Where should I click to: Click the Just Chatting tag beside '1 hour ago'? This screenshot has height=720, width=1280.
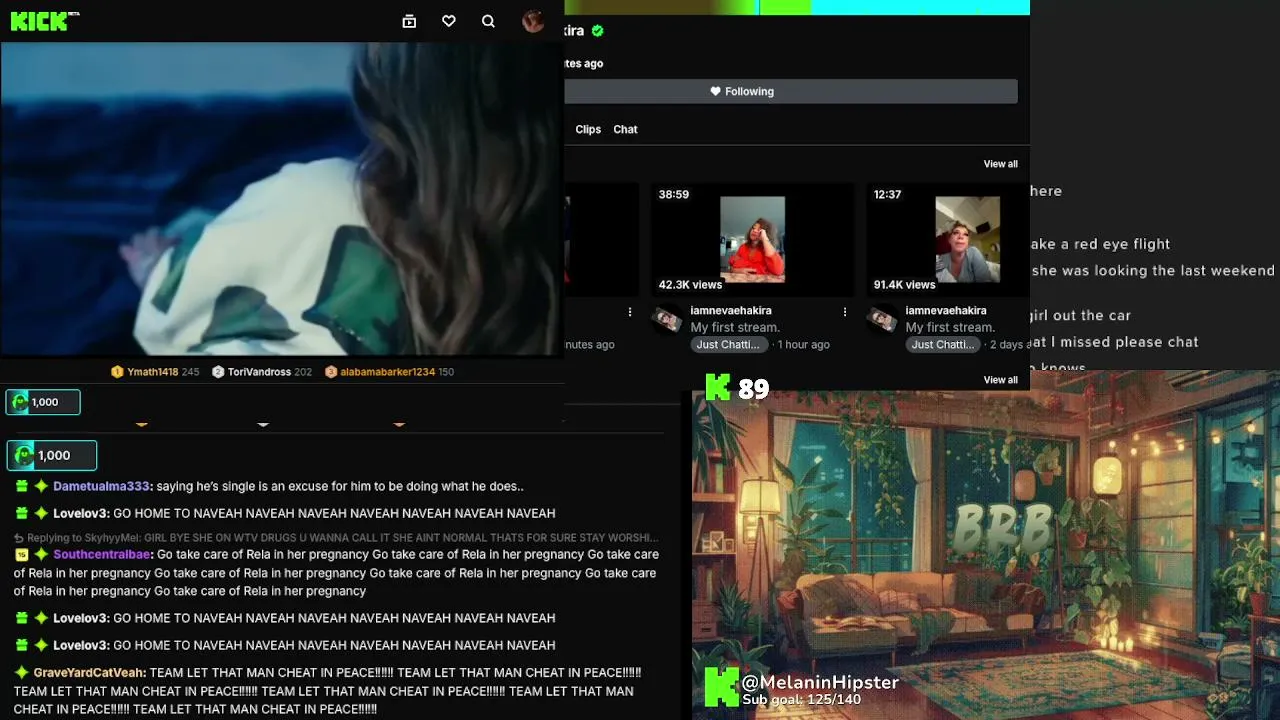(x=728, y=345)
